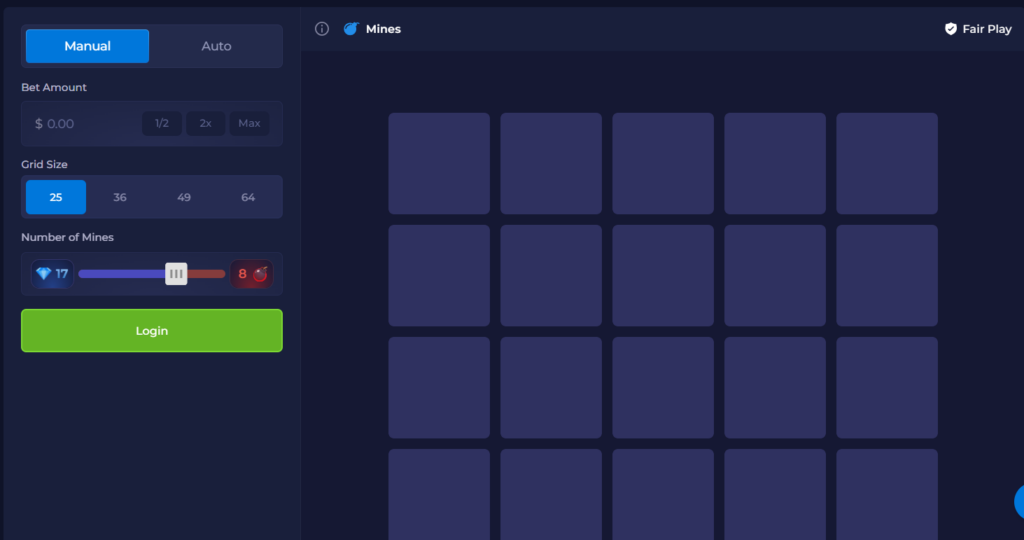The height and width of the screenshot is (540, 1024).
Task: Halve the bet with the 1/2 button
Action: coord(162,124)
